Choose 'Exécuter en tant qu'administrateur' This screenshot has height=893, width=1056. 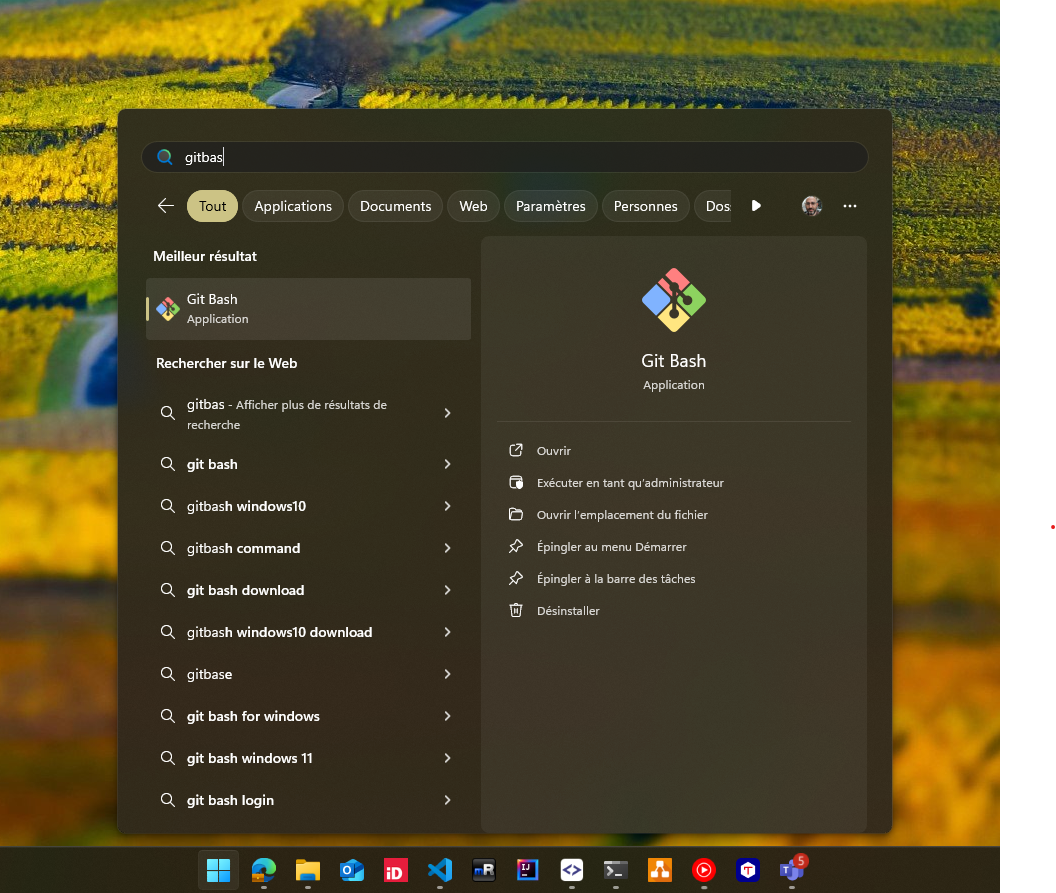coord(630,483)
